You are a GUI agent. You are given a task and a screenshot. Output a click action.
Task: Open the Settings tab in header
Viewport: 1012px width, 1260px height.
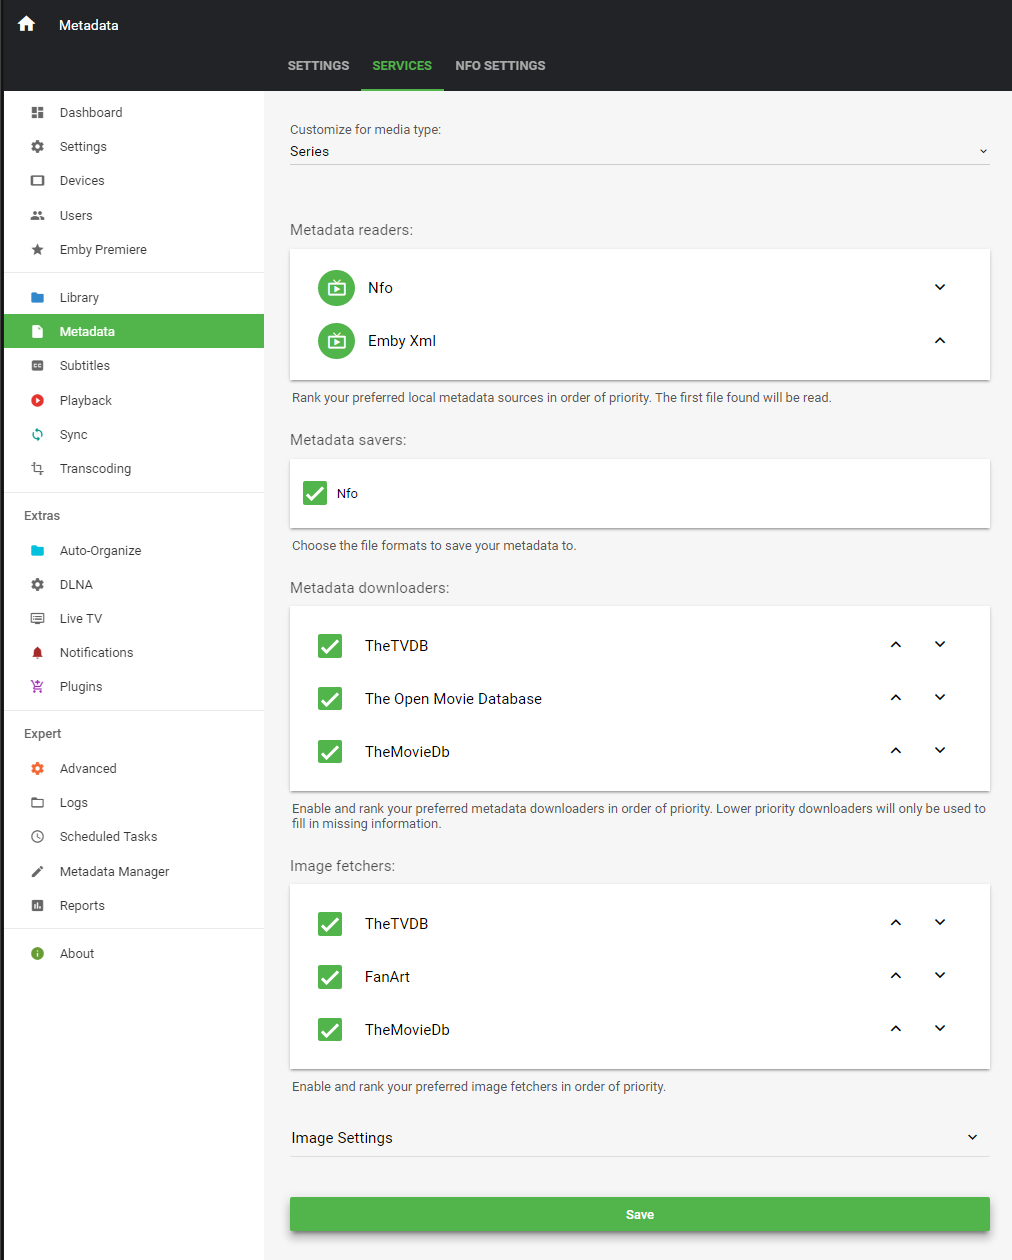click(x=318, y=66)
